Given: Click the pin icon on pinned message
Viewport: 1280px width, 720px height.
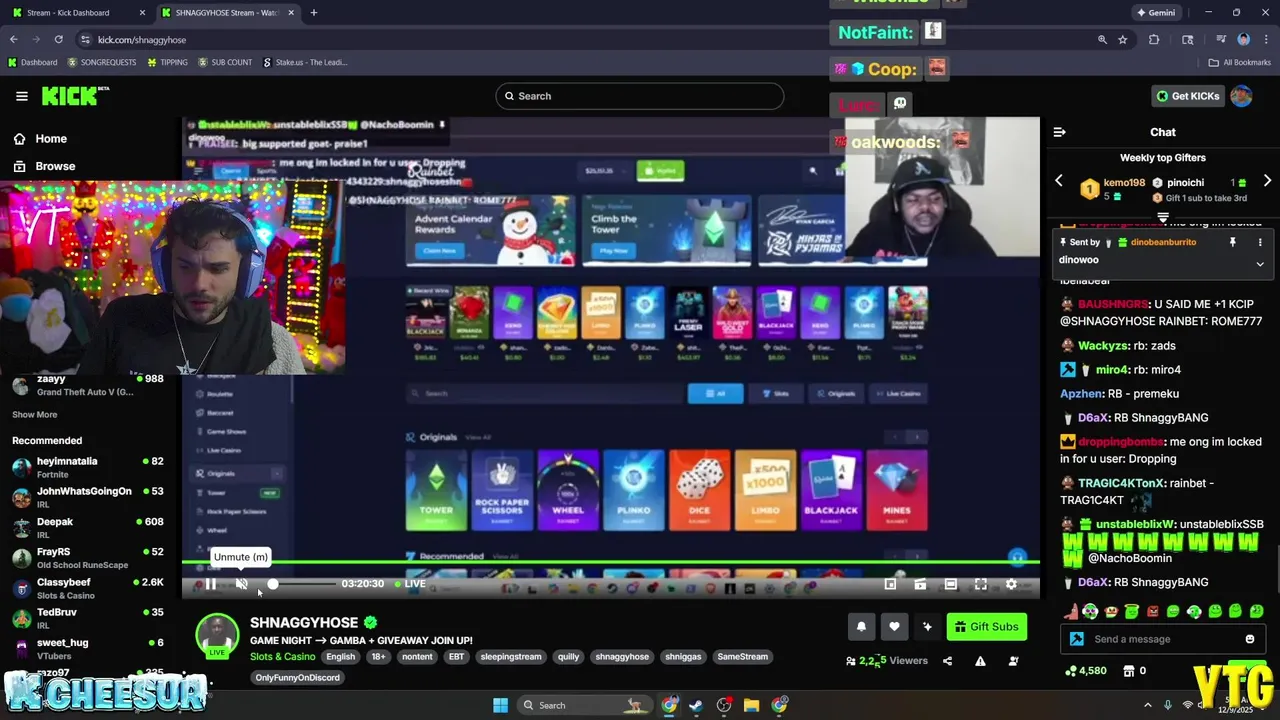Looking at the screenshot, I should [1233, 242].
